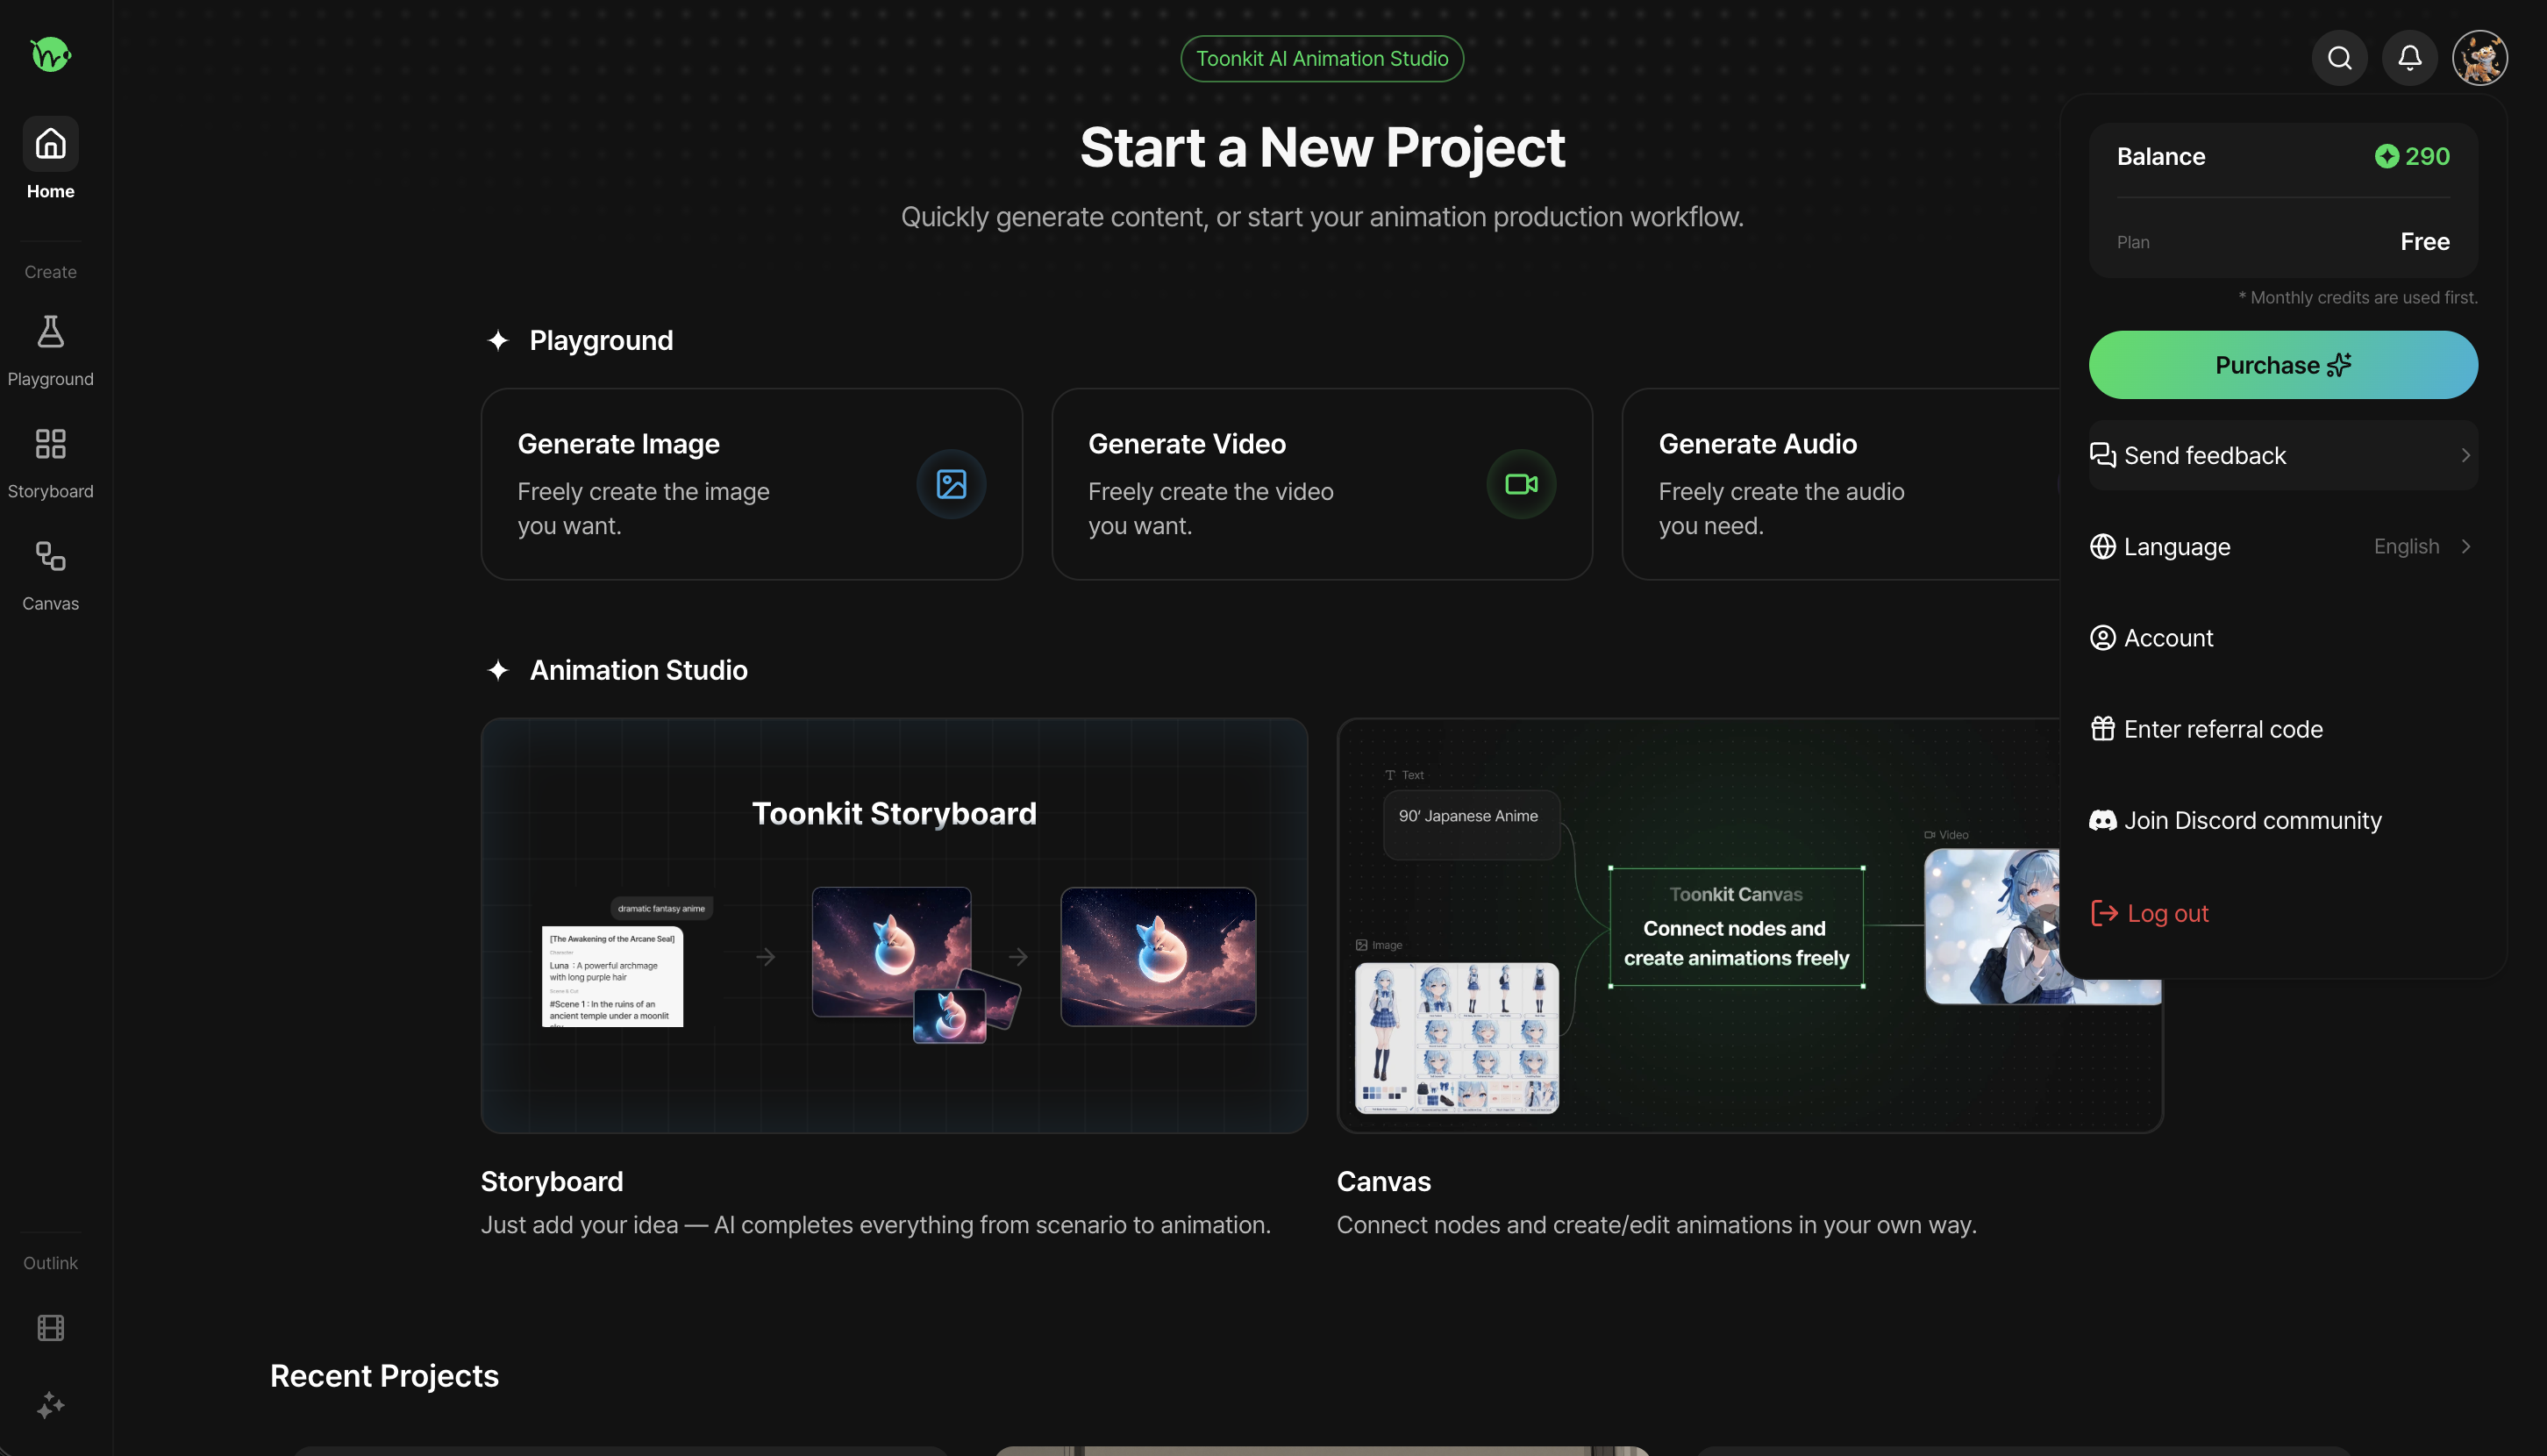Open the Generate Video card
The width and height of the screenshot is (2547, 1456).
(1321, 484)
